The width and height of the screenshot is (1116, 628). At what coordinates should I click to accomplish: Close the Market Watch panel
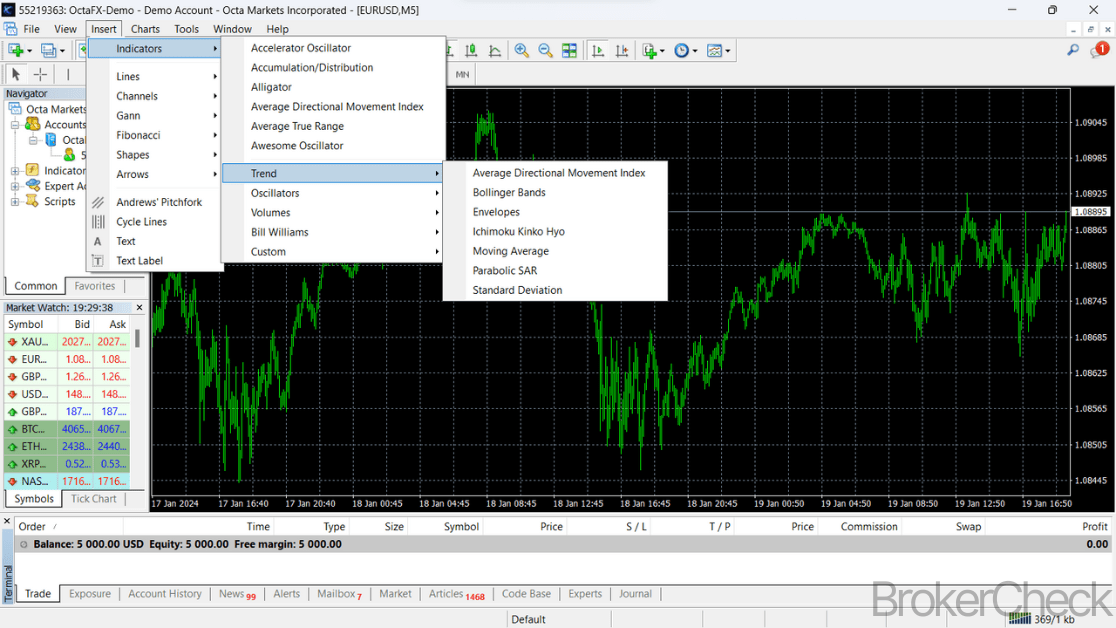pos(140,308)
